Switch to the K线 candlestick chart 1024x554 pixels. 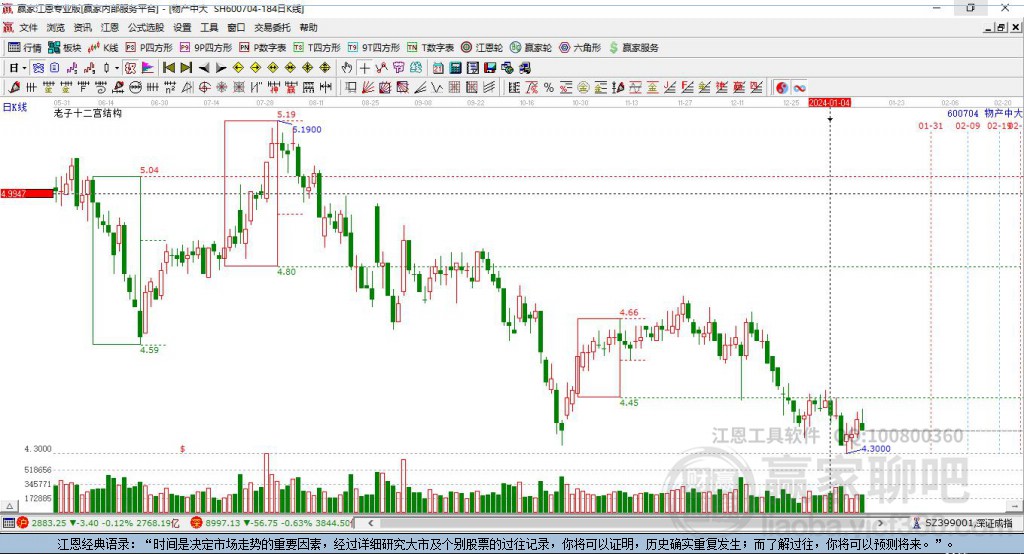click(103, 48)
